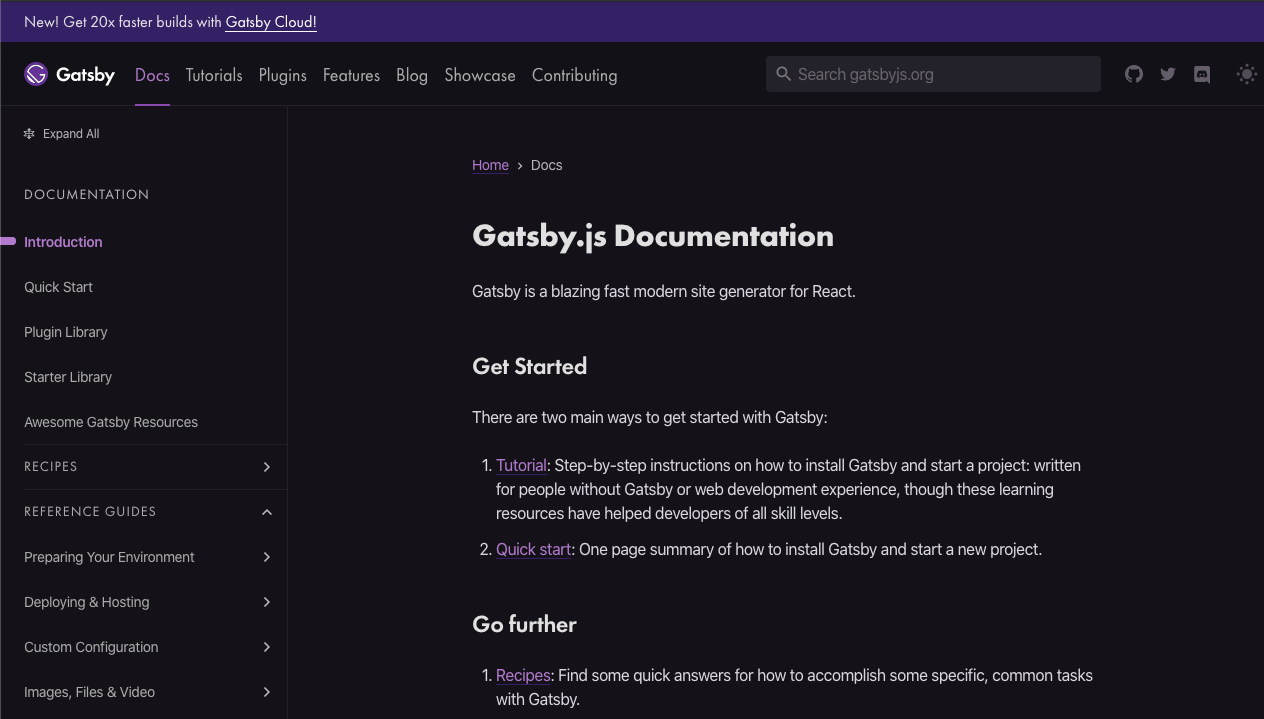The width and height of the screenshot is (1264, 719).
Task: Click the Get Started heading
Action: [x=529, y=366]
